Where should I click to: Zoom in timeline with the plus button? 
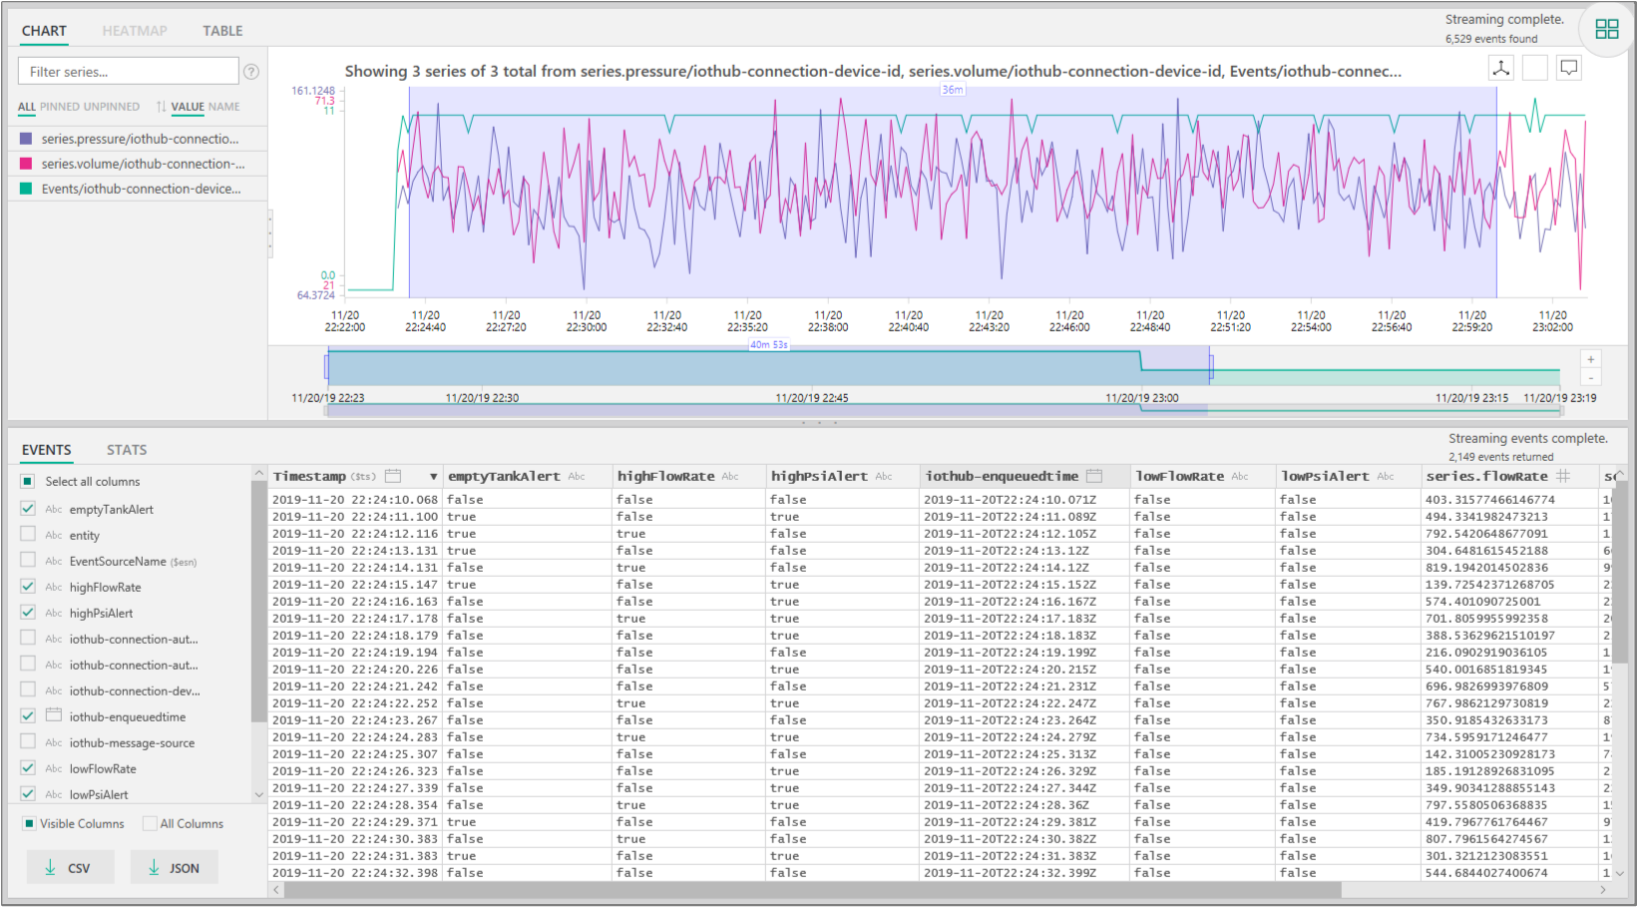(x=1590, y=359)
